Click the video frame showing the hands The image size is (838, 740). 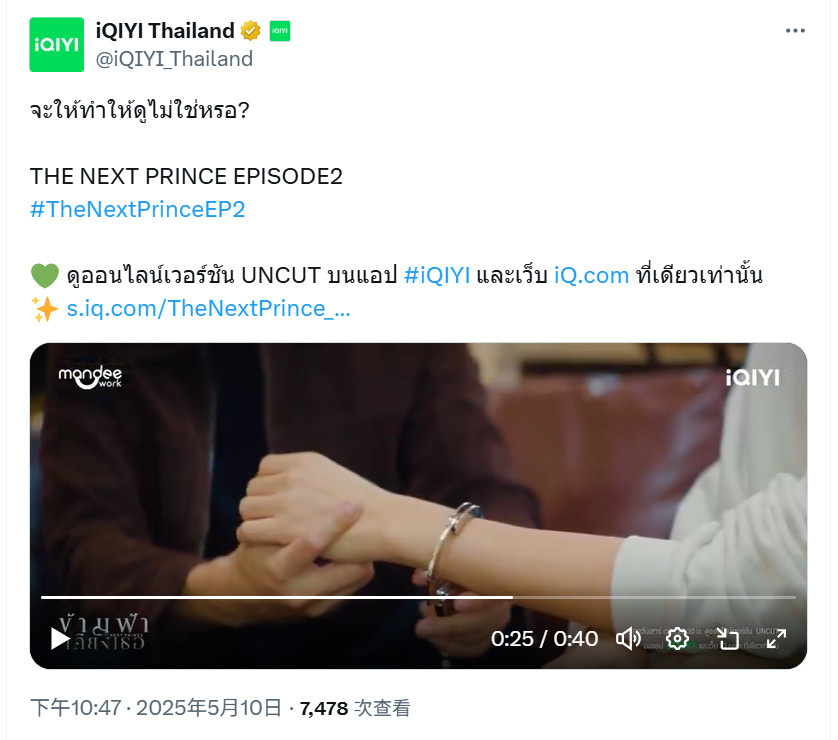[x=418, y=481]
